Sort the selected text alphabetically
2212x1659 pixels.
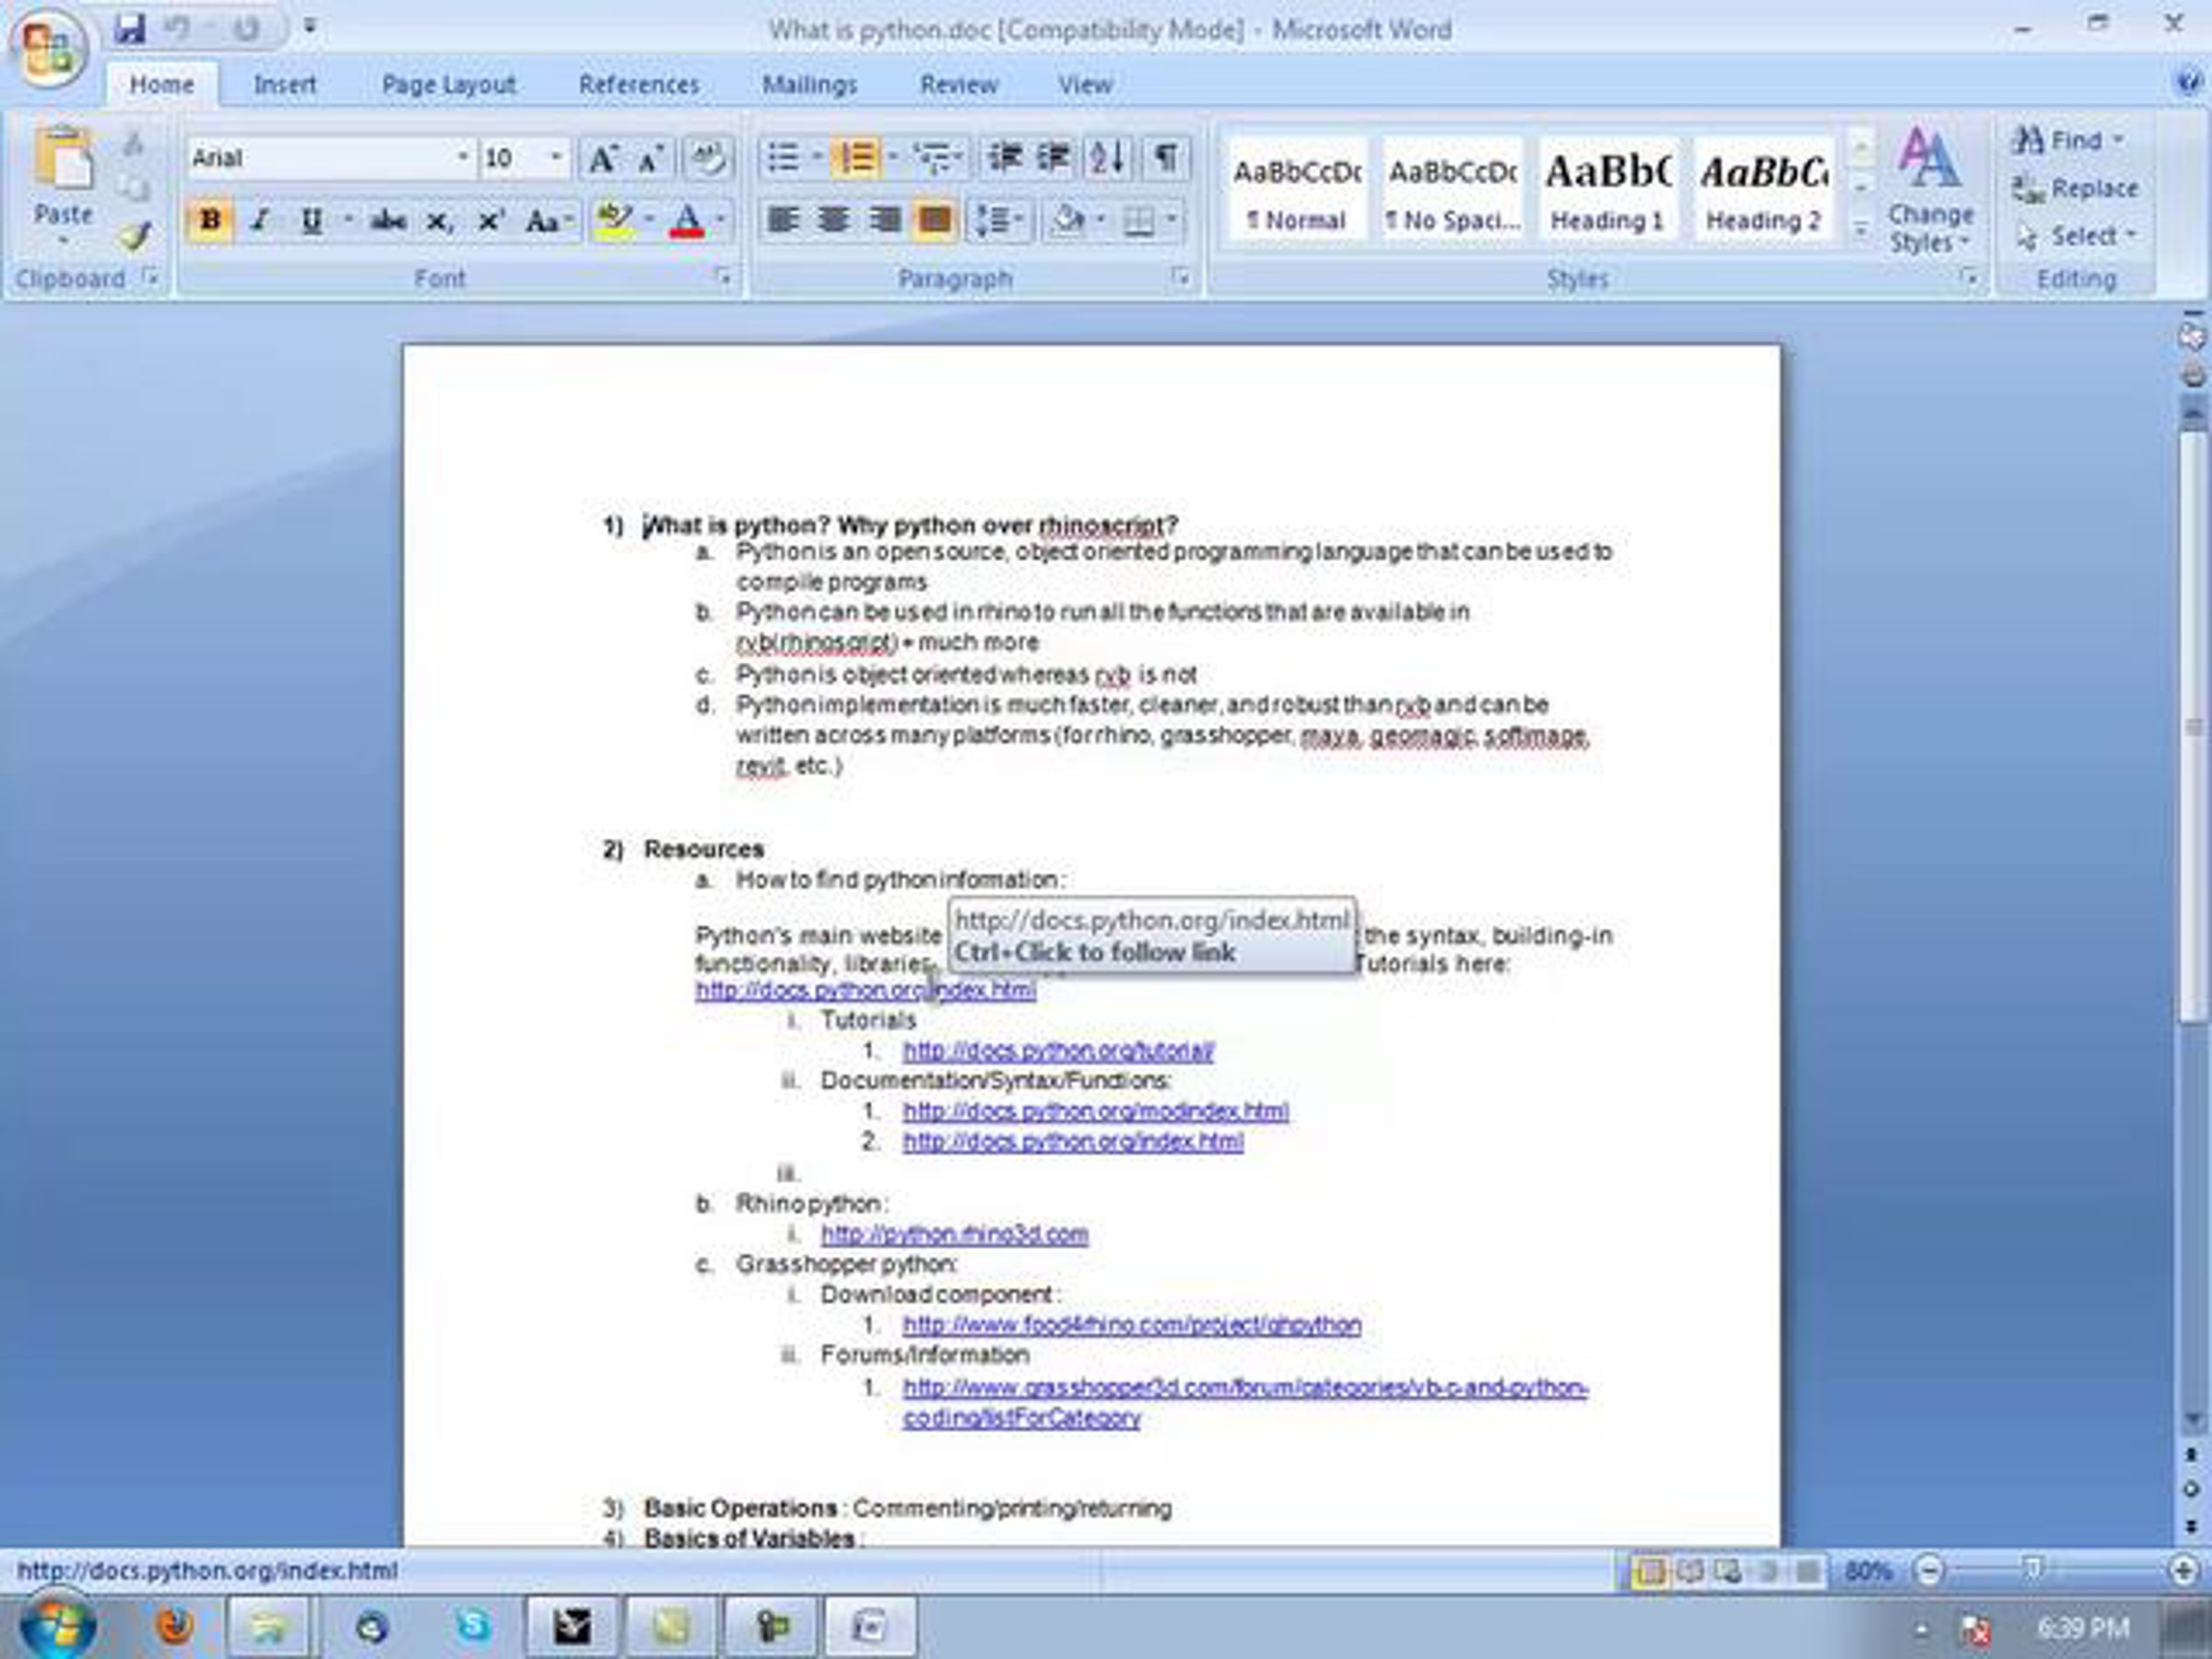(1108, 158)
